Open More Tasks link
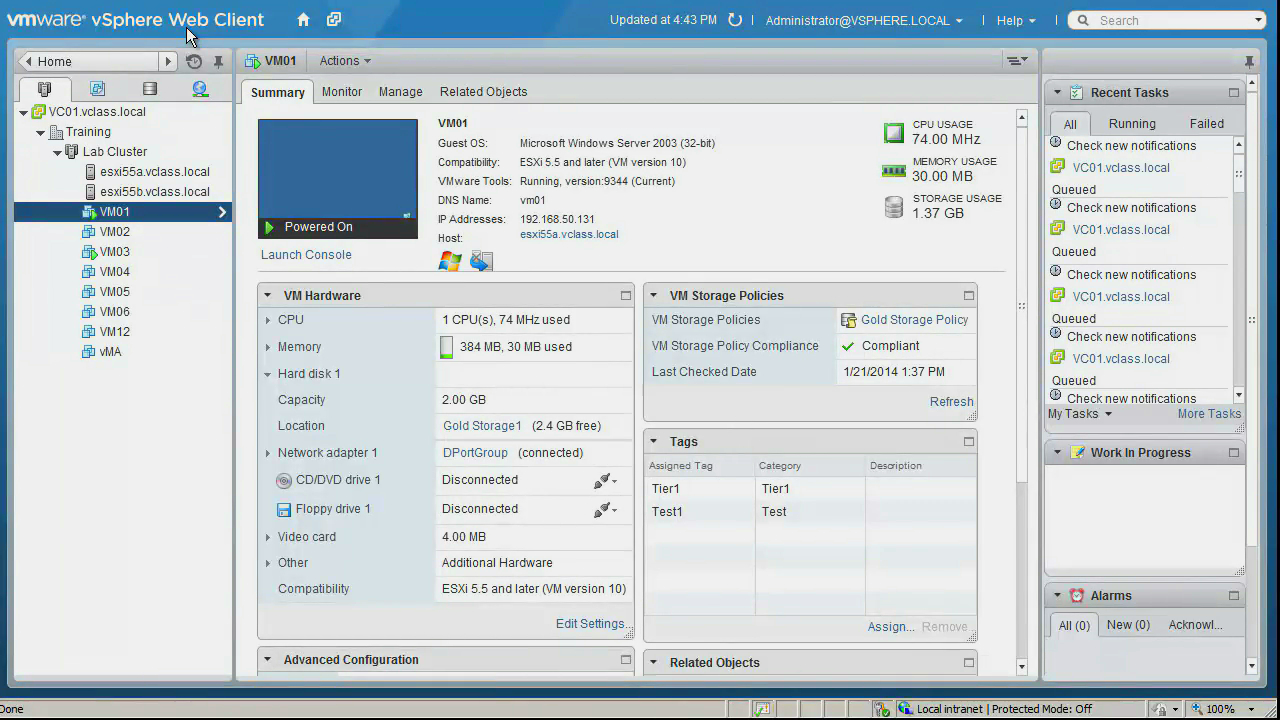Image resolution: width=1280 pixels, height=720 pixels. tap(1209, 414)
